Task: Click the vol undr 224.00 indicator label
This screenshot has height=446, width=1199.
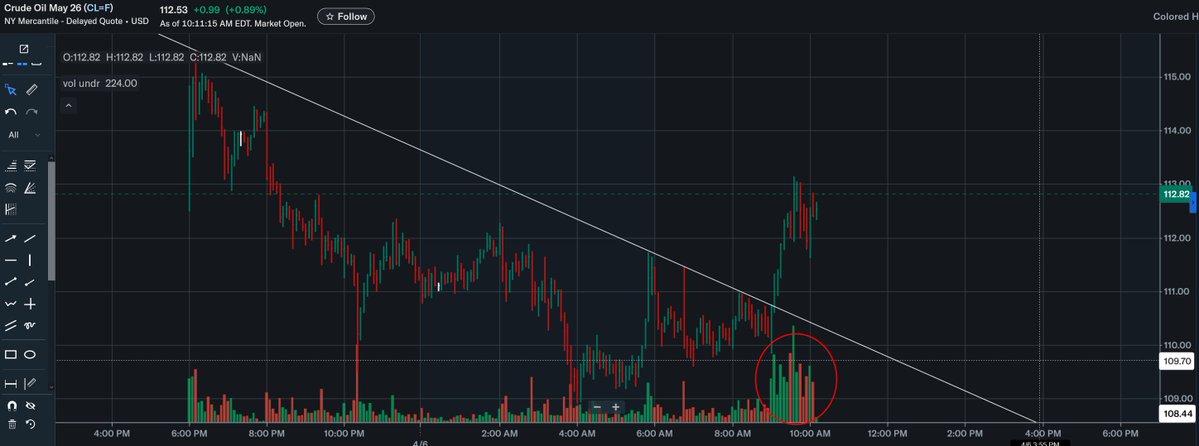Action: 100,83
